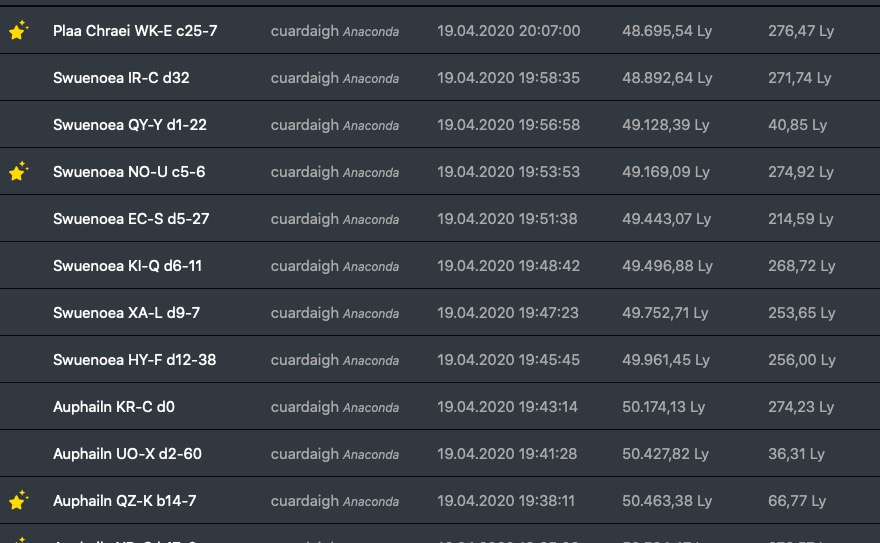The image size is (880, 543).
Task: Click cuardaigh commander in the Swuenoea IR-C d32 row
Action: click(x=304, y=78)
